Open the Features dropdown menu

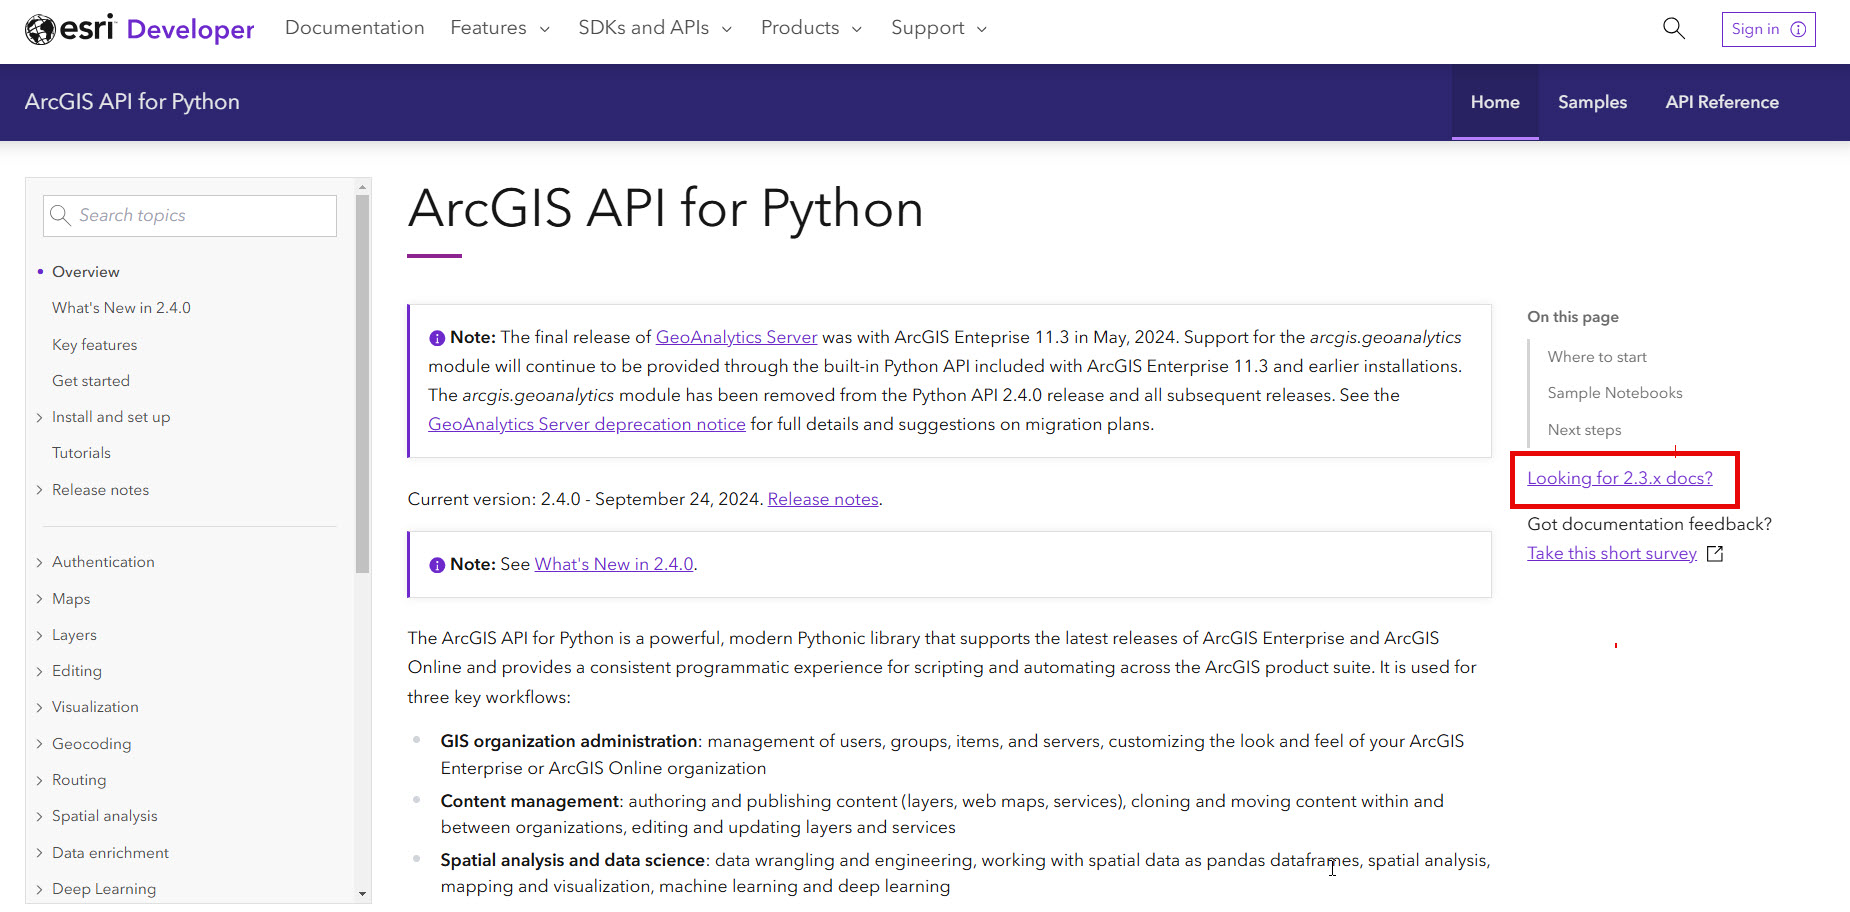click(x=500, y=28)
